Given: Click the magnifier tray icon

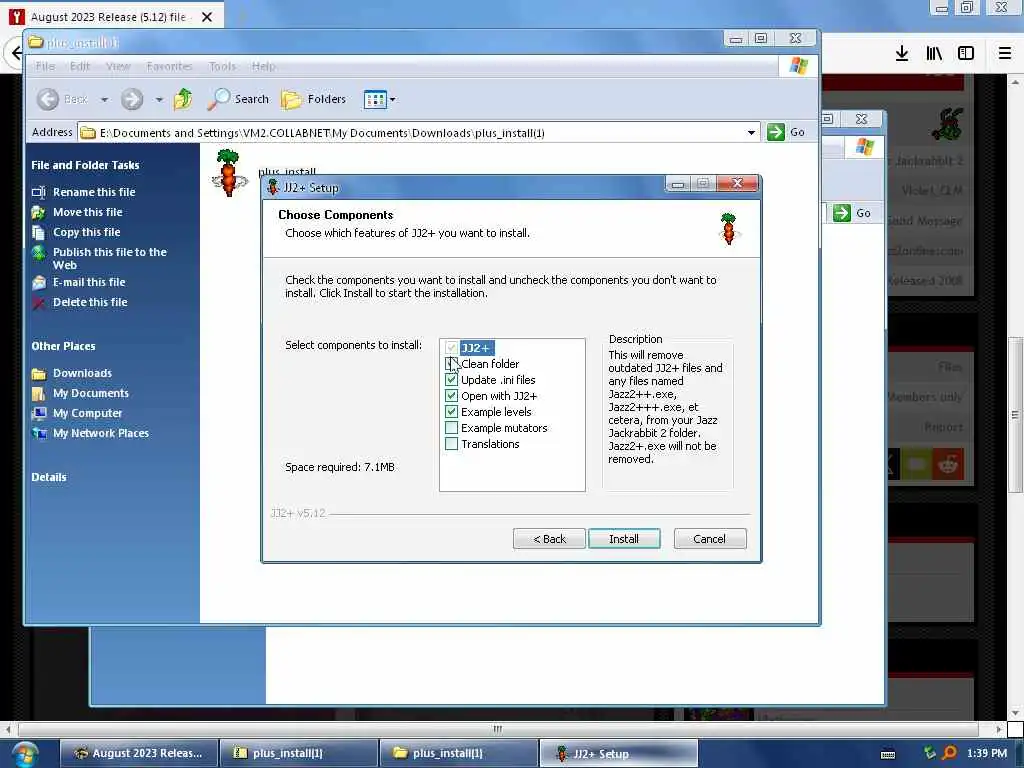Looking at the screenshot, I should (x=950, y=753).
